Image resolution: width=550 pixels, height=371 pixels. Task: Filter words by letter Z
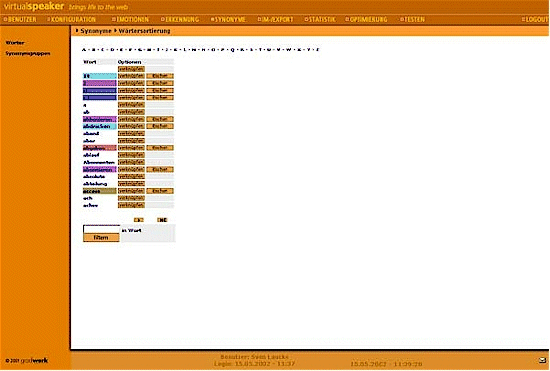[x=318, y=49]
